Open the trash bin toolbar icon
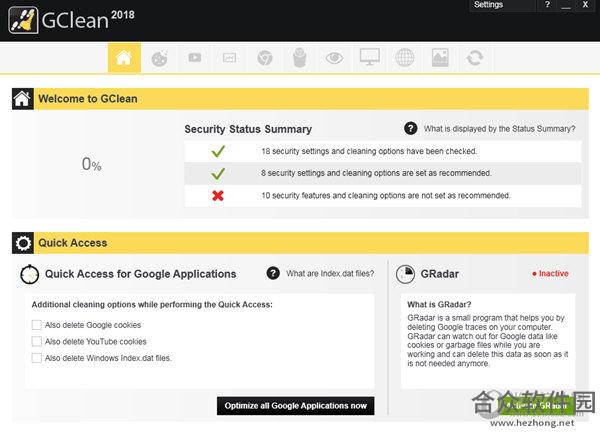The image size is (600, 433). point(300,58)
